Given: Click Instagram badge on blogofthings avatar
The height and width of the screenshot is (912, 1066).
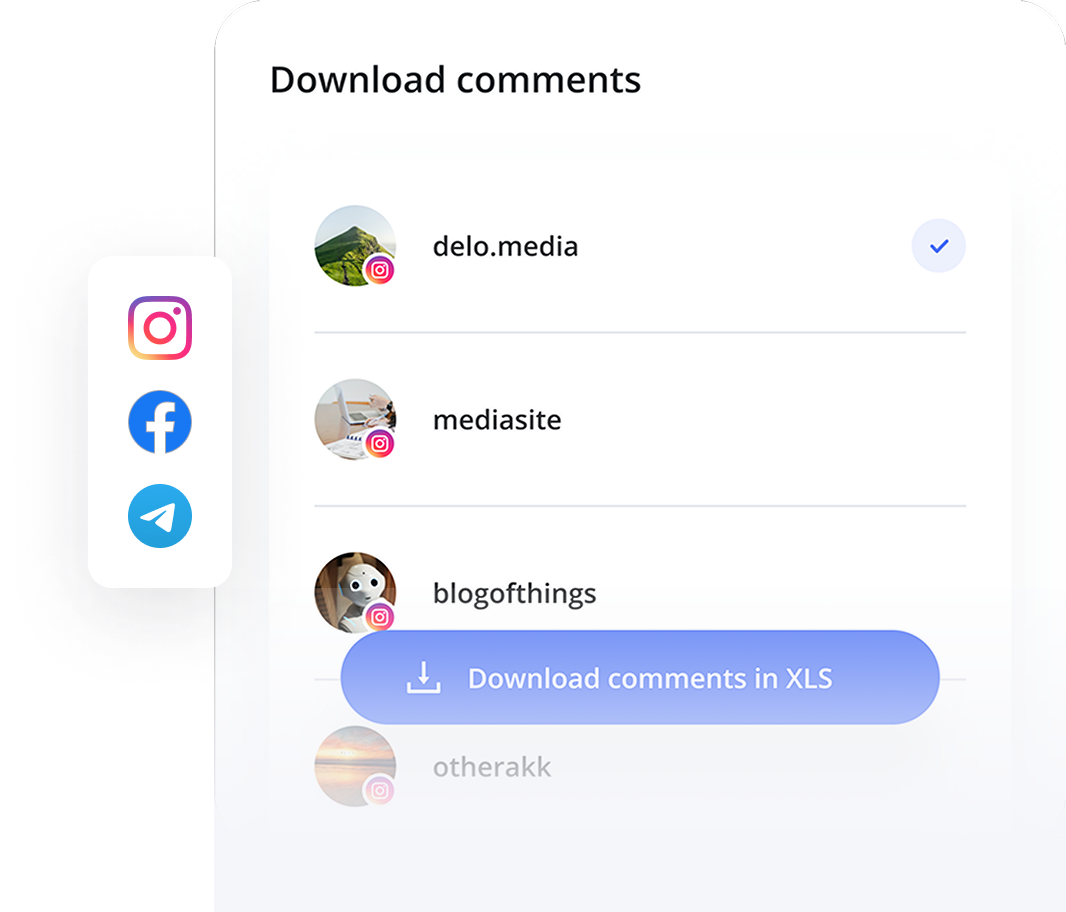Looking at the screenshot, I should 380,617.
